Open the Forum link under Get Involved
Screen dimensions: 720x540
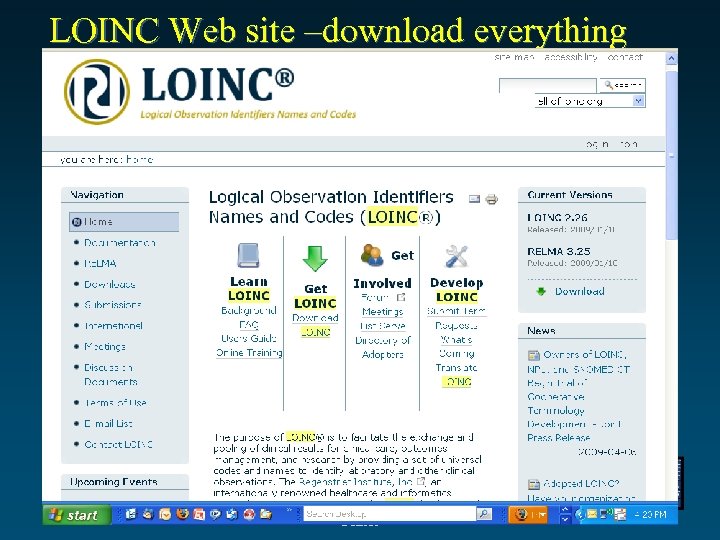pyautogui.click(x=375, y=298)
